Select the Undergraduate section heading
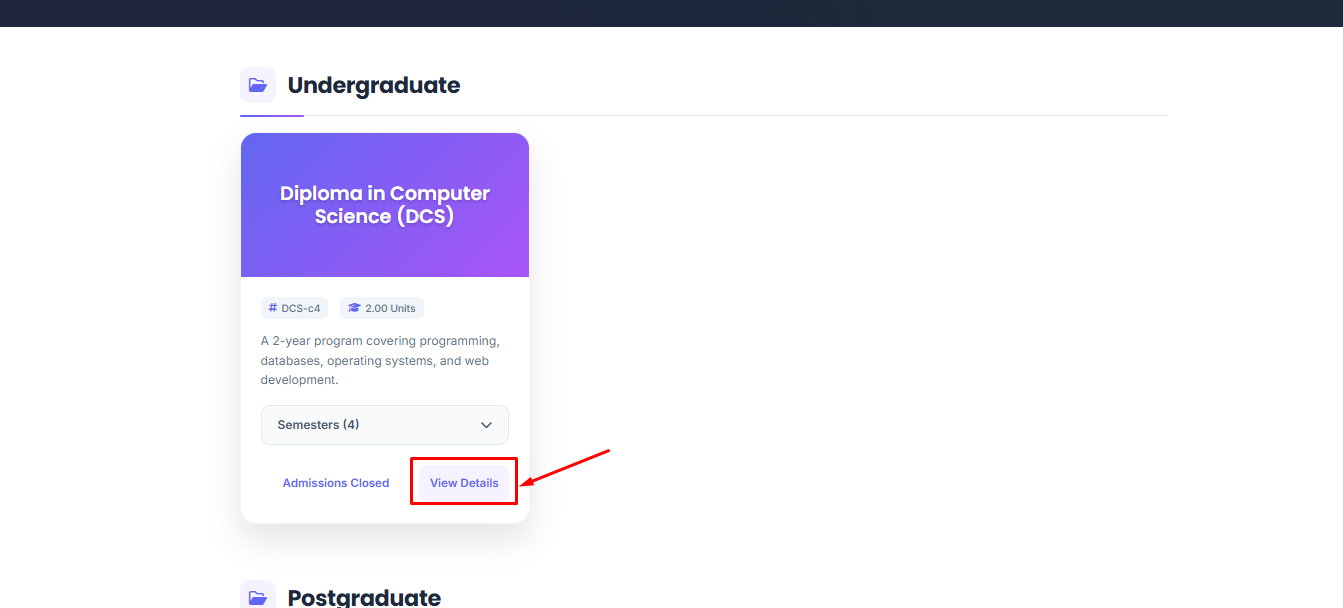The image size is (1343, 608). click(374, 85)
